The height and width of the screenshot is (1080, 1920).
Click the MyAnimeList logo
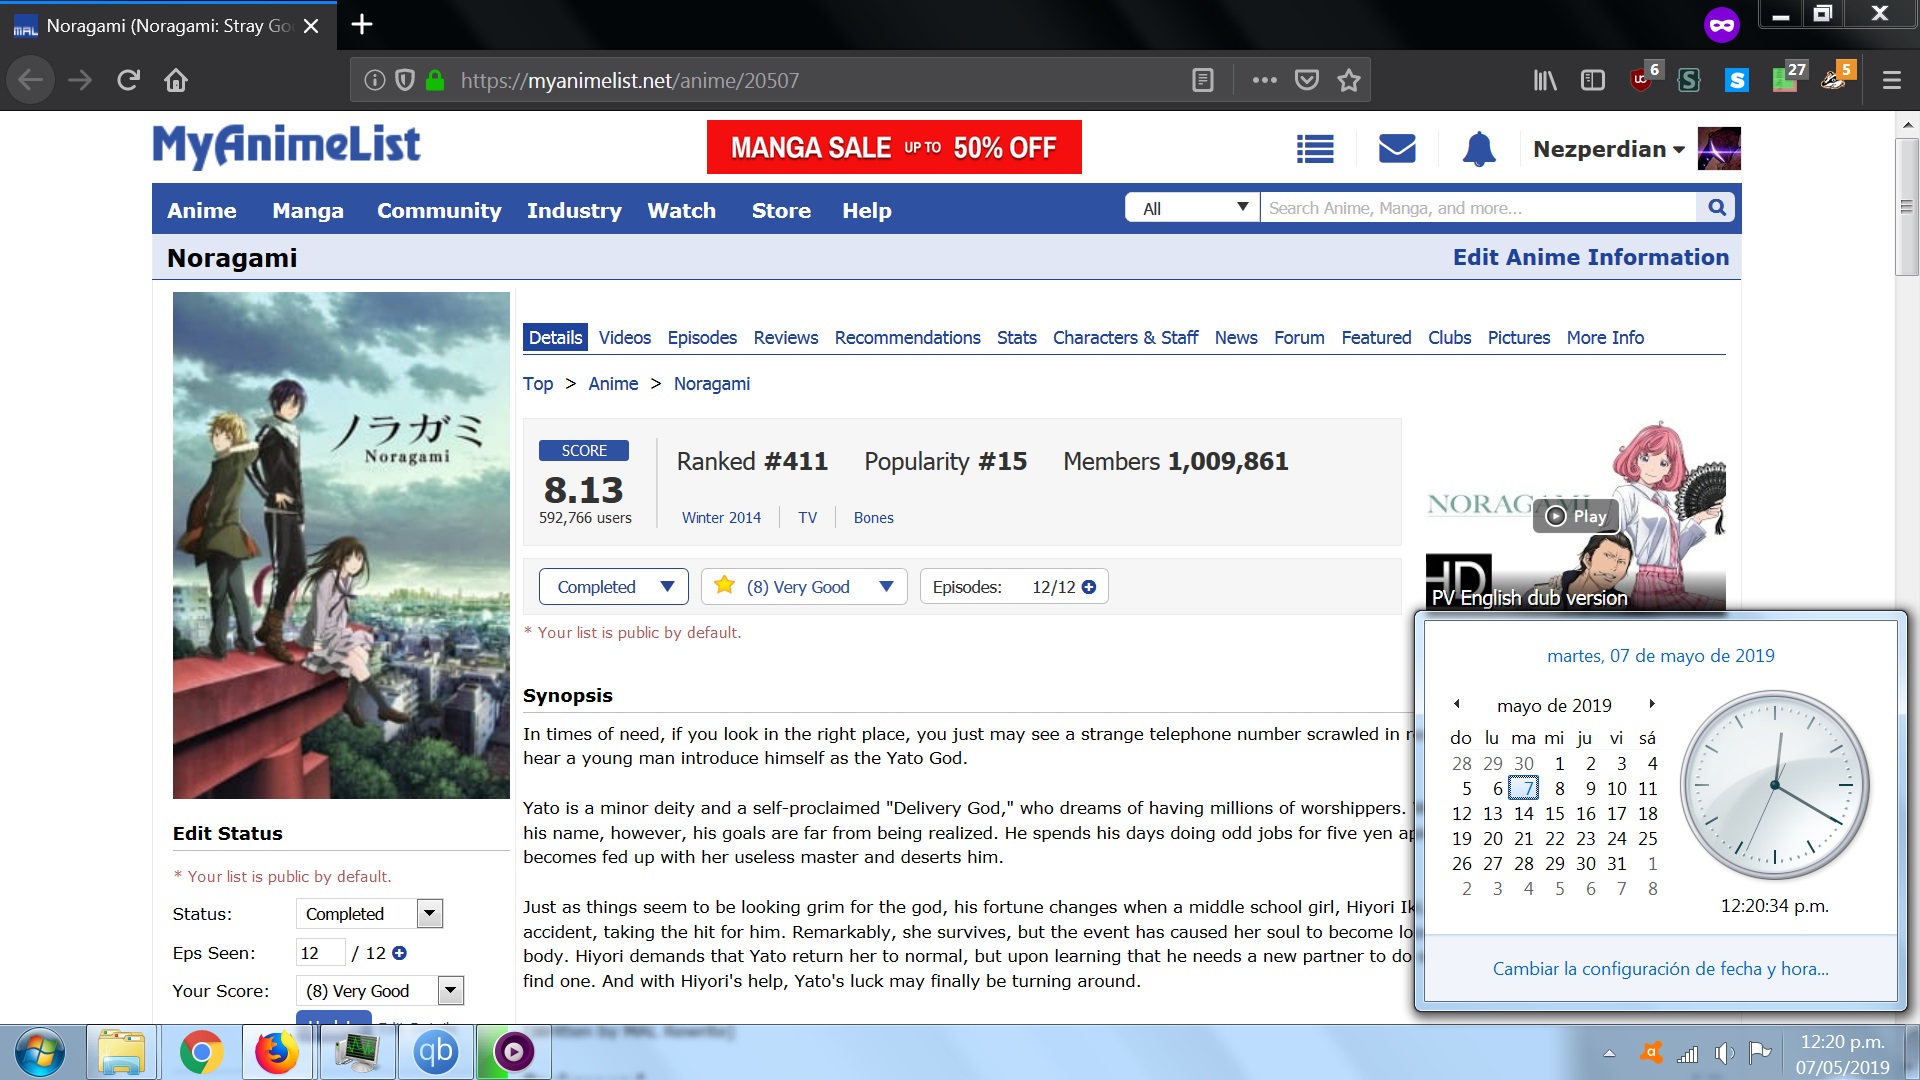286,147
